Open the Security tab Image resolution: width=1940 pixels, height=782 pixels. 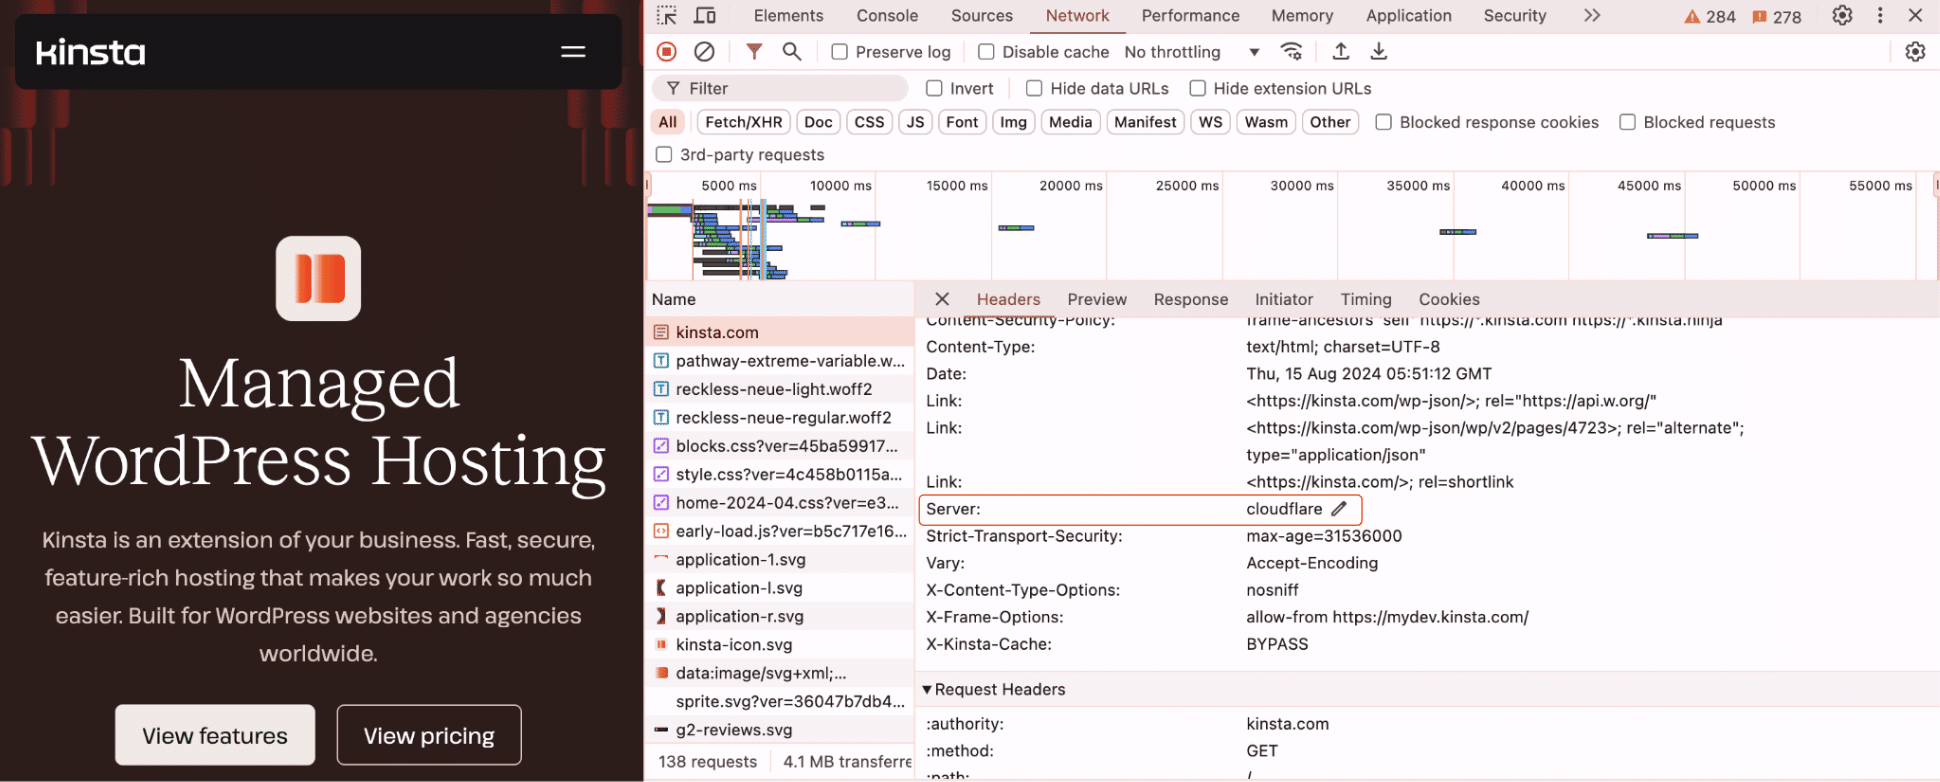tap(1514, 16)
